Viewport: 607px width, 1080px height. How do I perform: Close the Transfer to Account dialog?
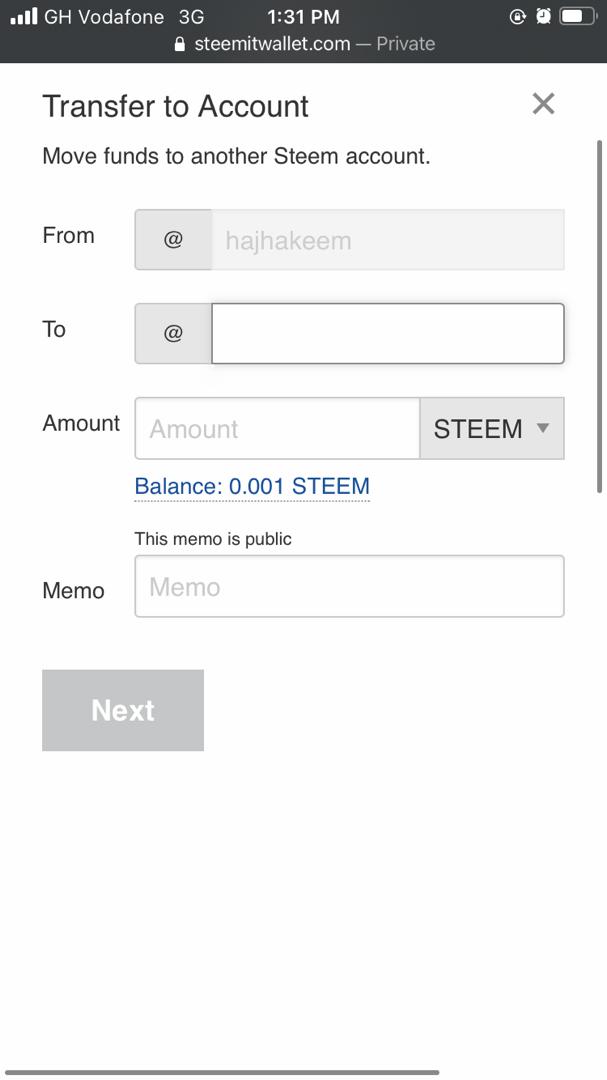point(543,104)
